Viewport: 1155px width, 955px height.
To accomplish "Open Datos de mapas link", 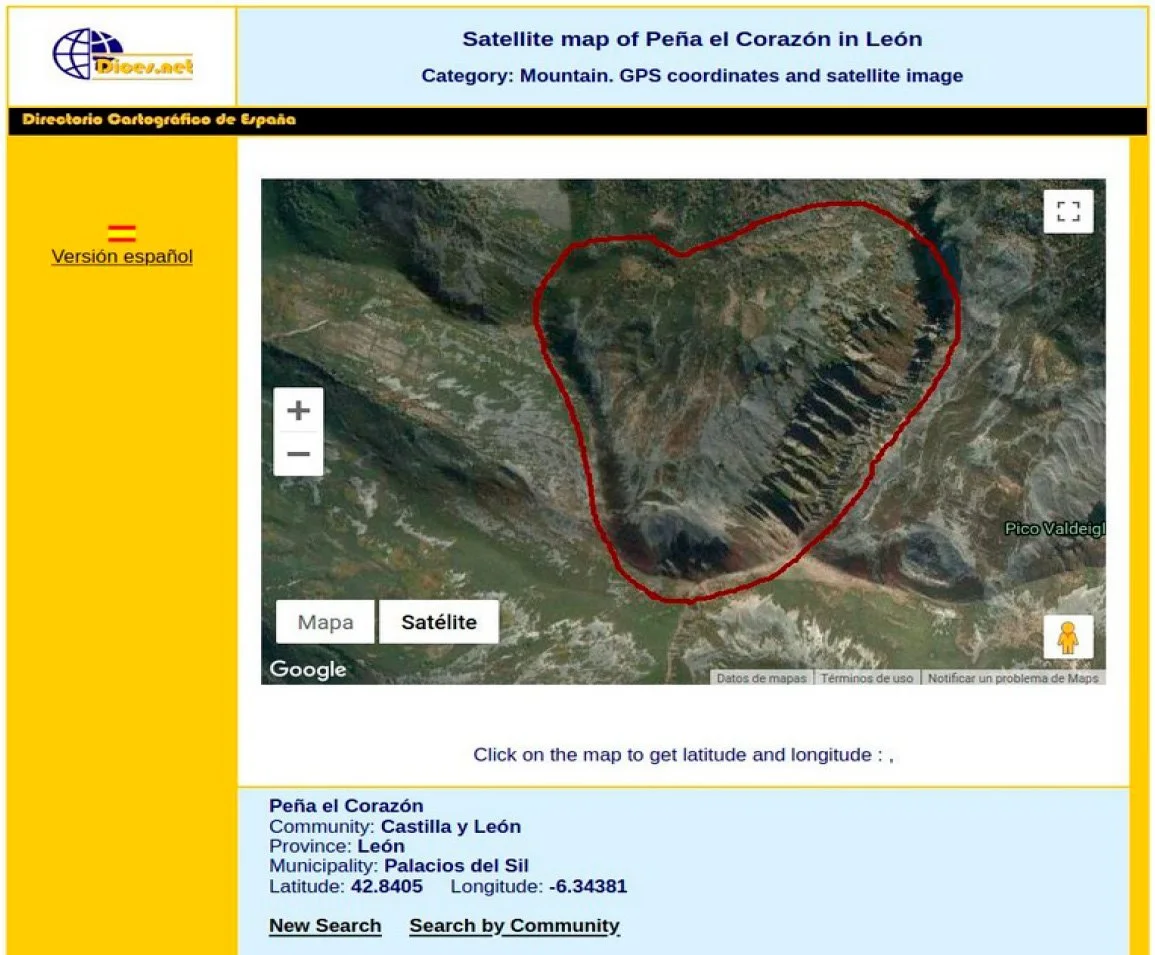I will point(762,678).
